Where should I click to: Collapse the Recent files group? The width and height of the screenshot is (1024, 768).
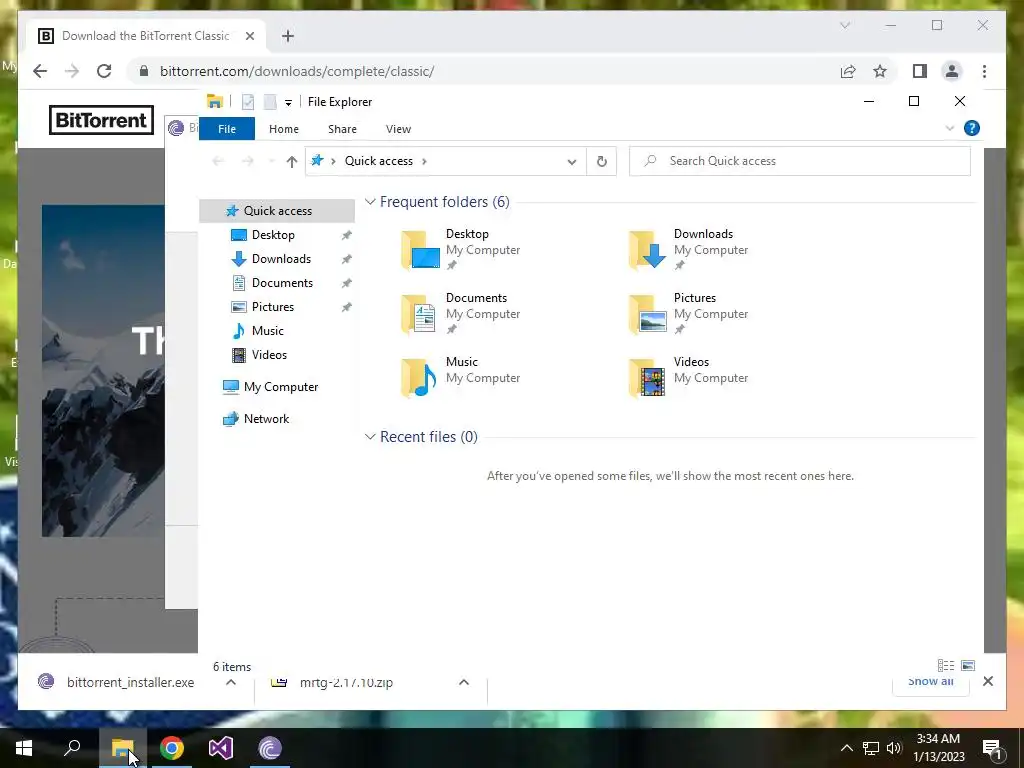pyautogui.click(x=370, y=436)
